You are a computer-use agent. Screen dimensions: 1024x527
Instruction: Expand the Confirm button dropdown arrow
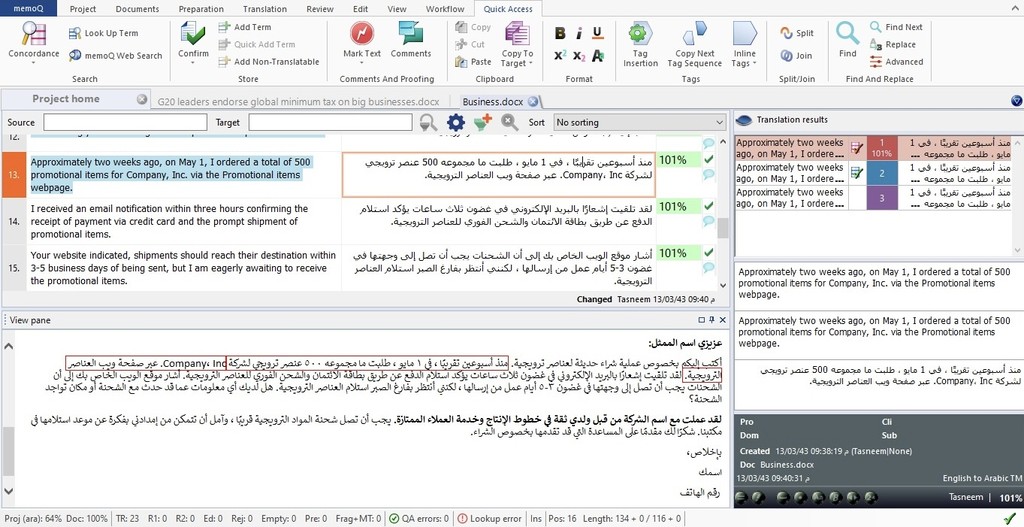point(193,63)
